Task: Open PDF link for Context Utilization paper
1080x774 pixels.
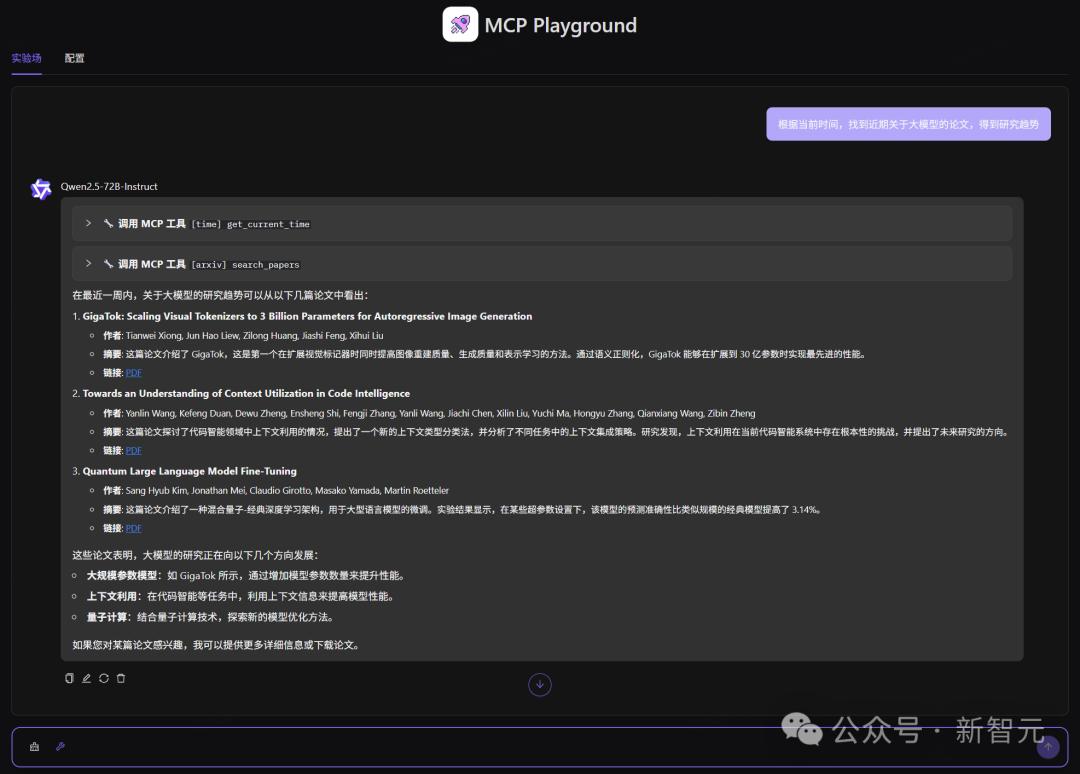Action: [x=134, y=450]
